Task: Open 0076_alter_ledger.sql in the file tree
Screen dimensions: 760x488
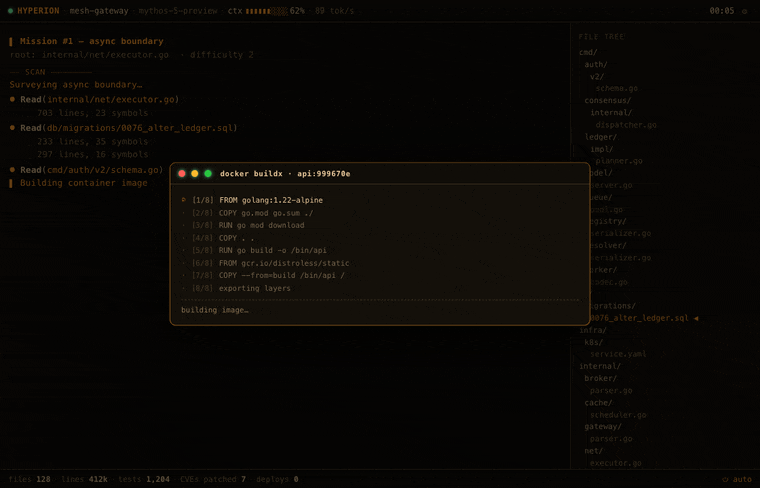Action: [x=639, y=318]
